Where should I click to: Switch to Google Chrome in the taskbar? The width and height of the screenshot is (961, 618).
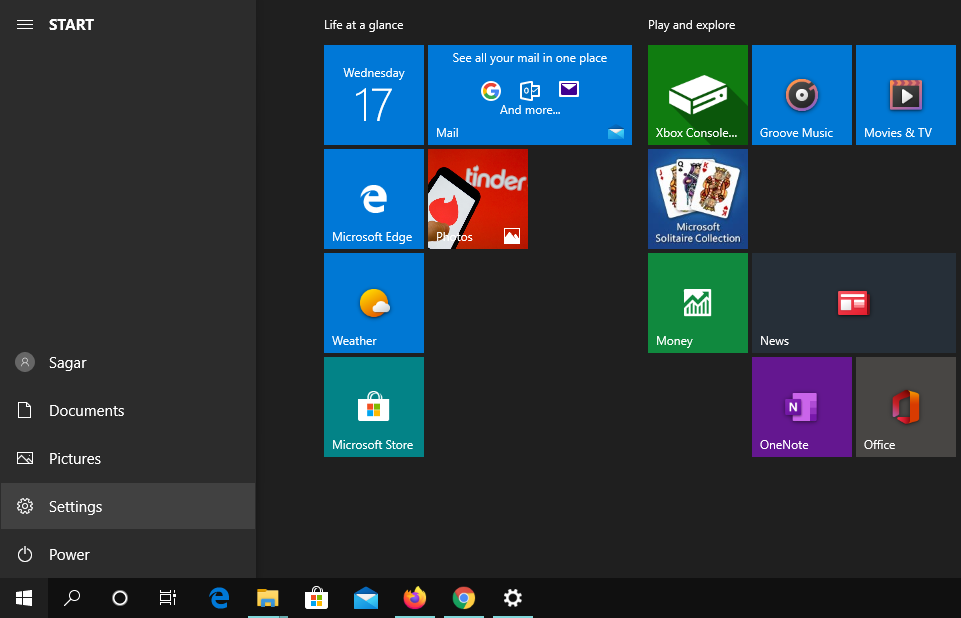pos(464,598)
